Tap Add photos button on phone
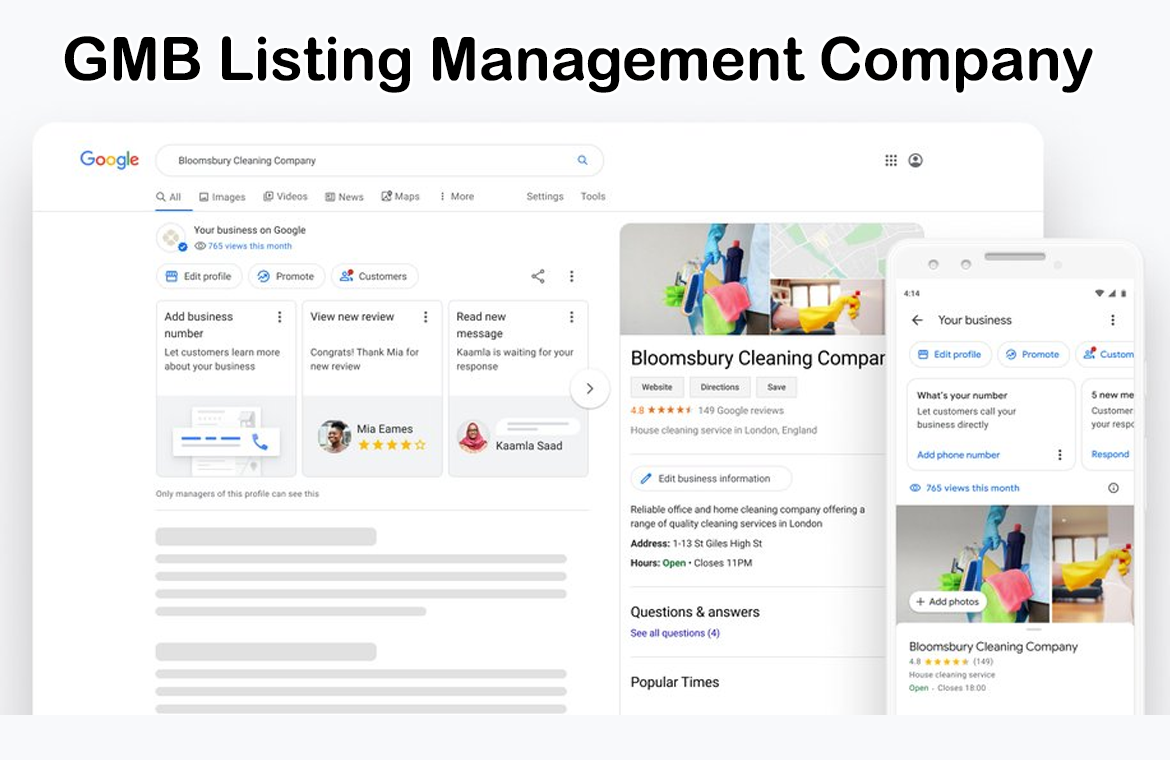Viewport: 1170px width, 760px height. (x=948, y=601)
